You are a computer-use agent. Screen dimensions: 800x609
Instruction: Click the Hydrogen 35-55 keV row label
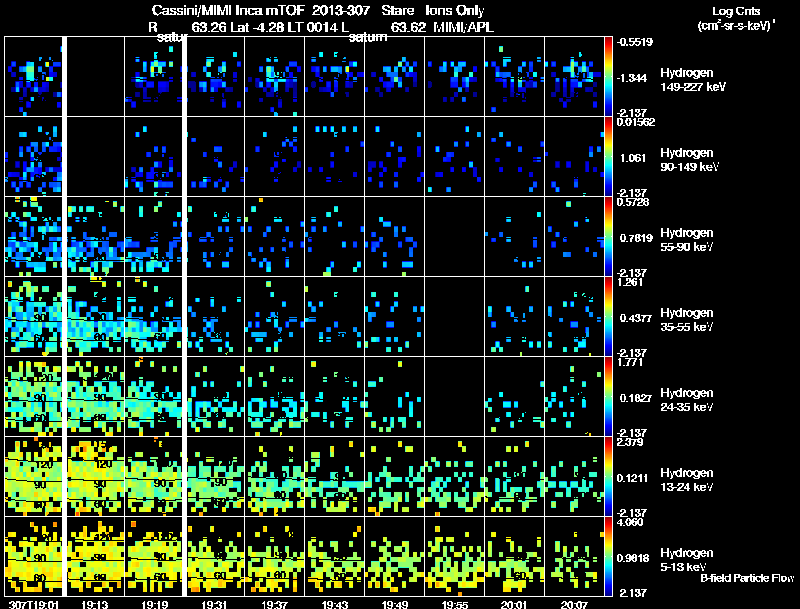coord(687,320)
